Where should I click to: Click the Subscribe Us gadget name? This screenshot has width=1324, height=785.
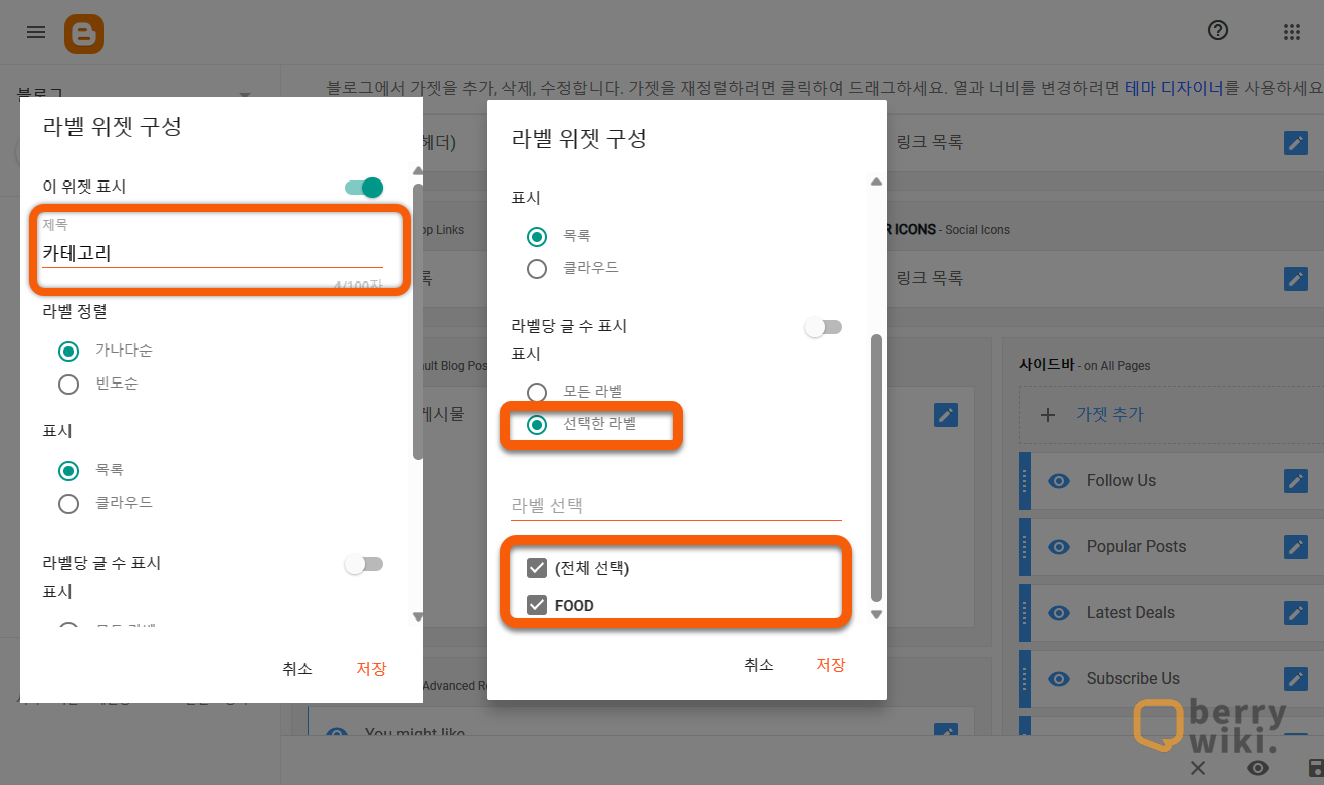tap(1133, 679)
